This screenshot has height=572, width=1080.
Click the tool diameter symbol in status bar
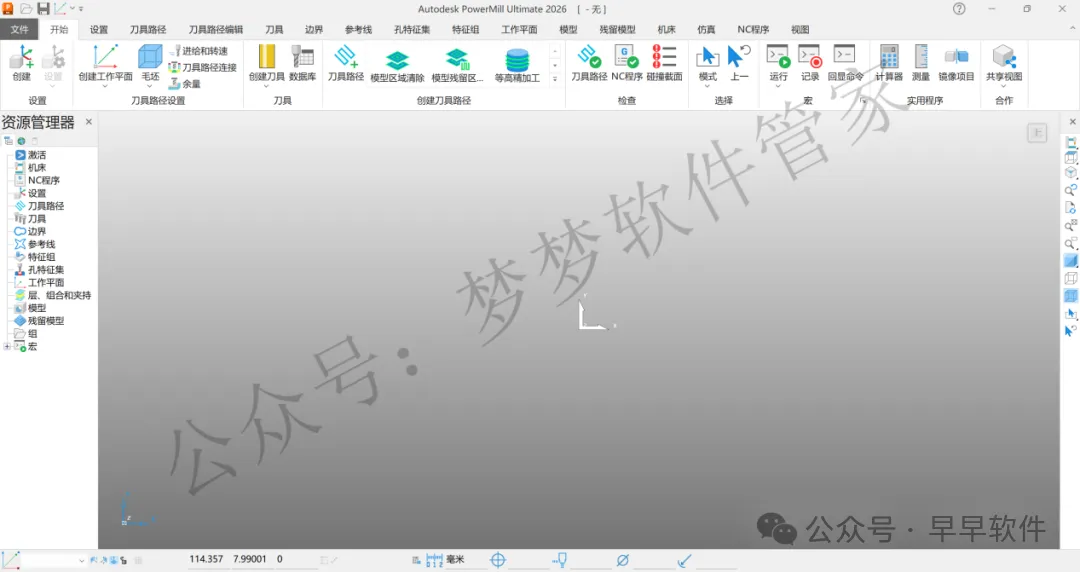coord(623,560)
